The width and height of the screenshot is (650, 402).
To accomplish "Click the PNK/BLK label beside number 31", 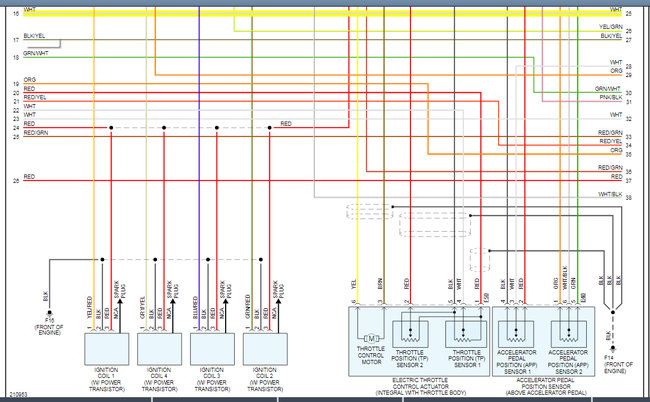I will 611,97.
